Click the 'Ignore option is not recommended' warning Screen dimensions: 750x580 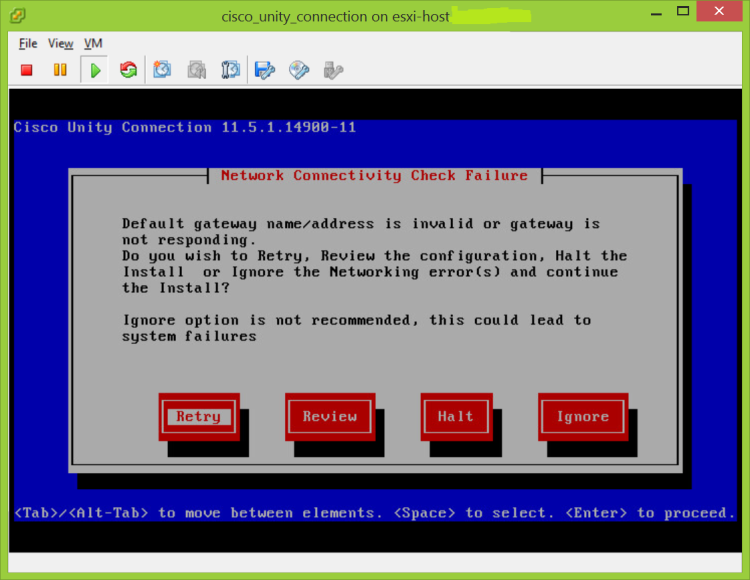point(356,328)
